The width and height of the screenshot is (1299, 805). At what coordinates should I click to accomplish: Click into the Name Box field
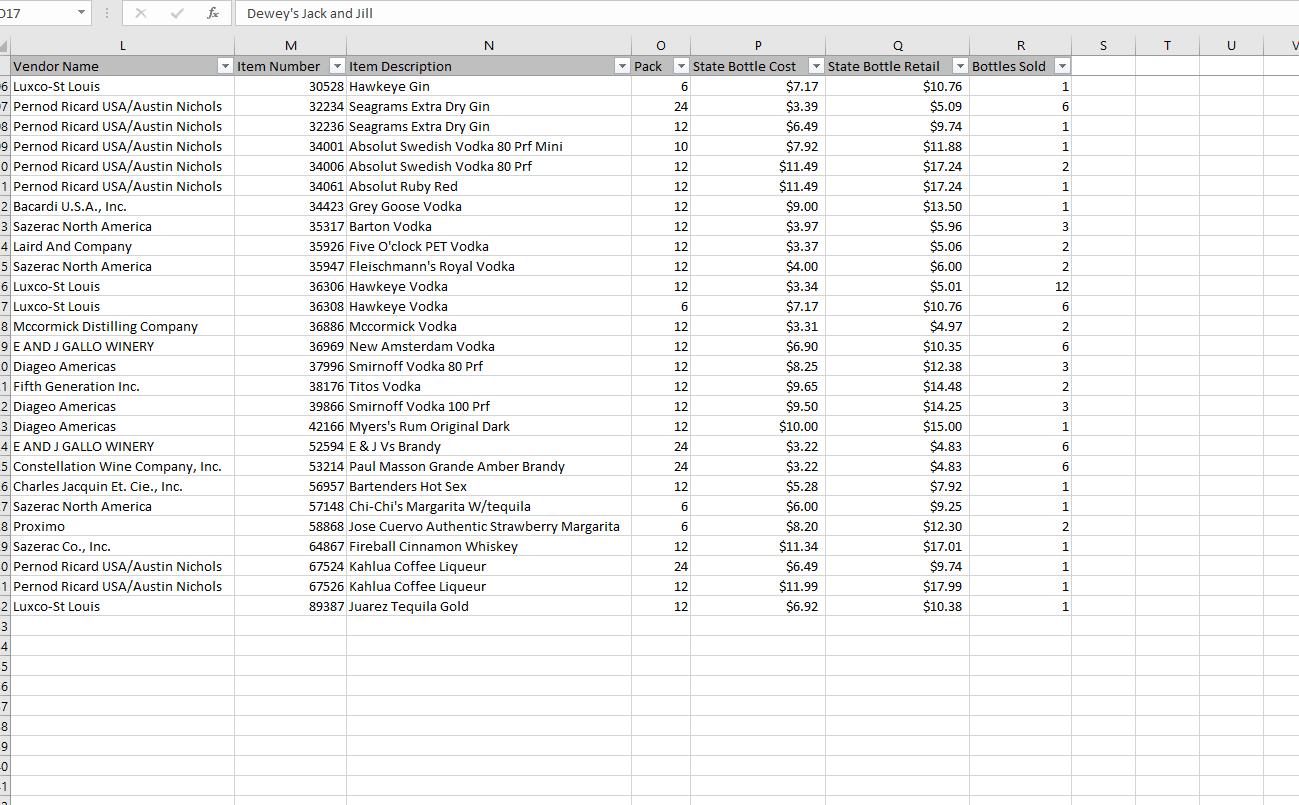click(36, 13)
